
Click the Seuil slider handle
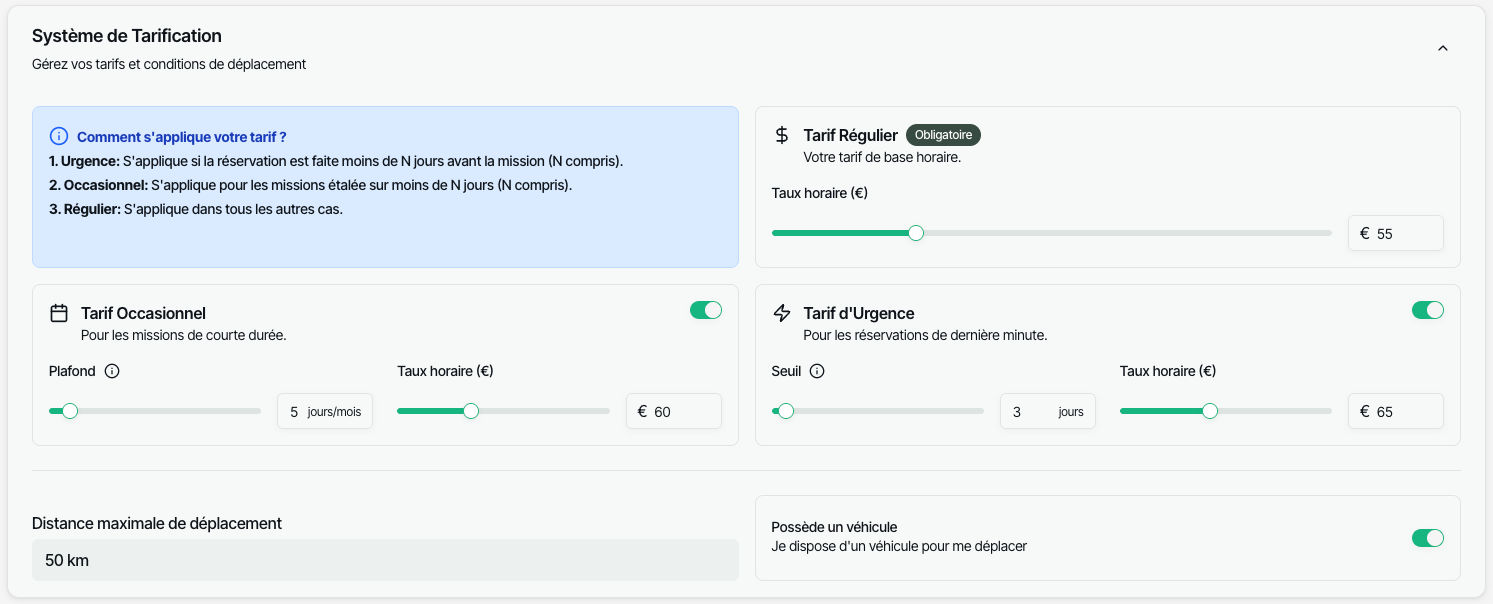coord(786,411)
